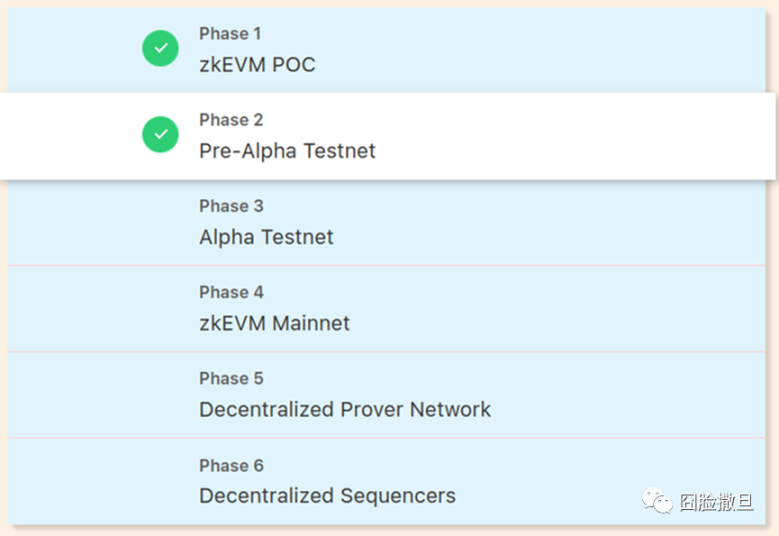Click the green checkmark beside Phase 2
Image resolution: width=779 pixels, height=536 pixels.
tap(160, 135)
